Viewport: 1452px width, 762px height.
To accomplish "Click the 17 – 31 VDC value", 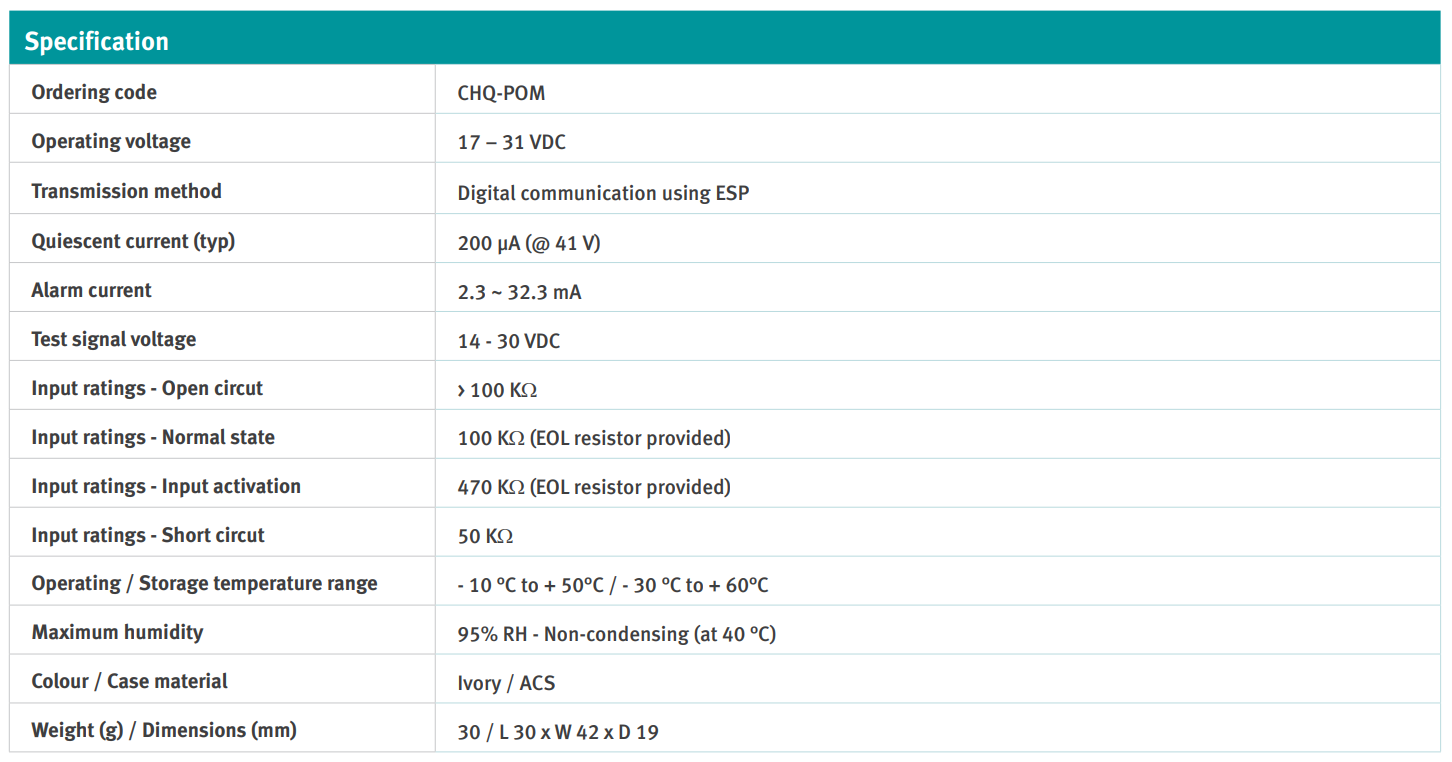I will 511,142.
